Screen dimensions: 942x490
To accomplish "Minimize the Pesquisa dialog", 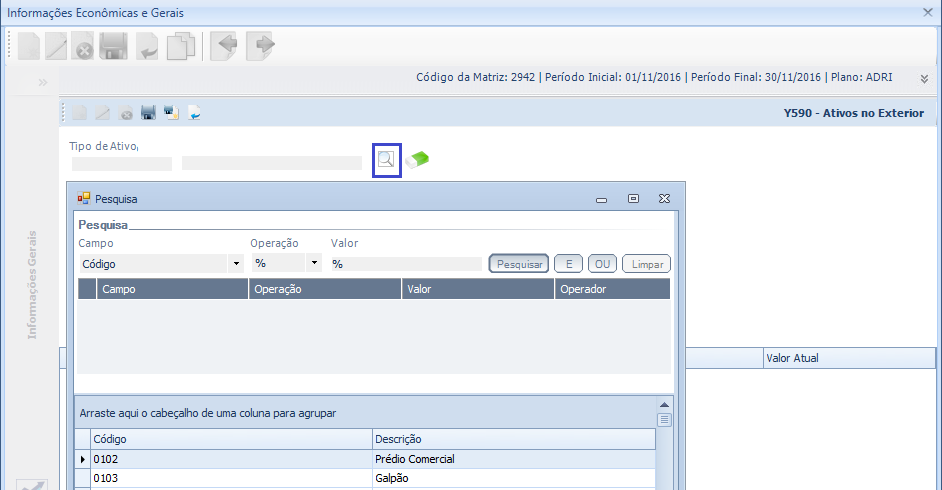I will tap(601, 199).
